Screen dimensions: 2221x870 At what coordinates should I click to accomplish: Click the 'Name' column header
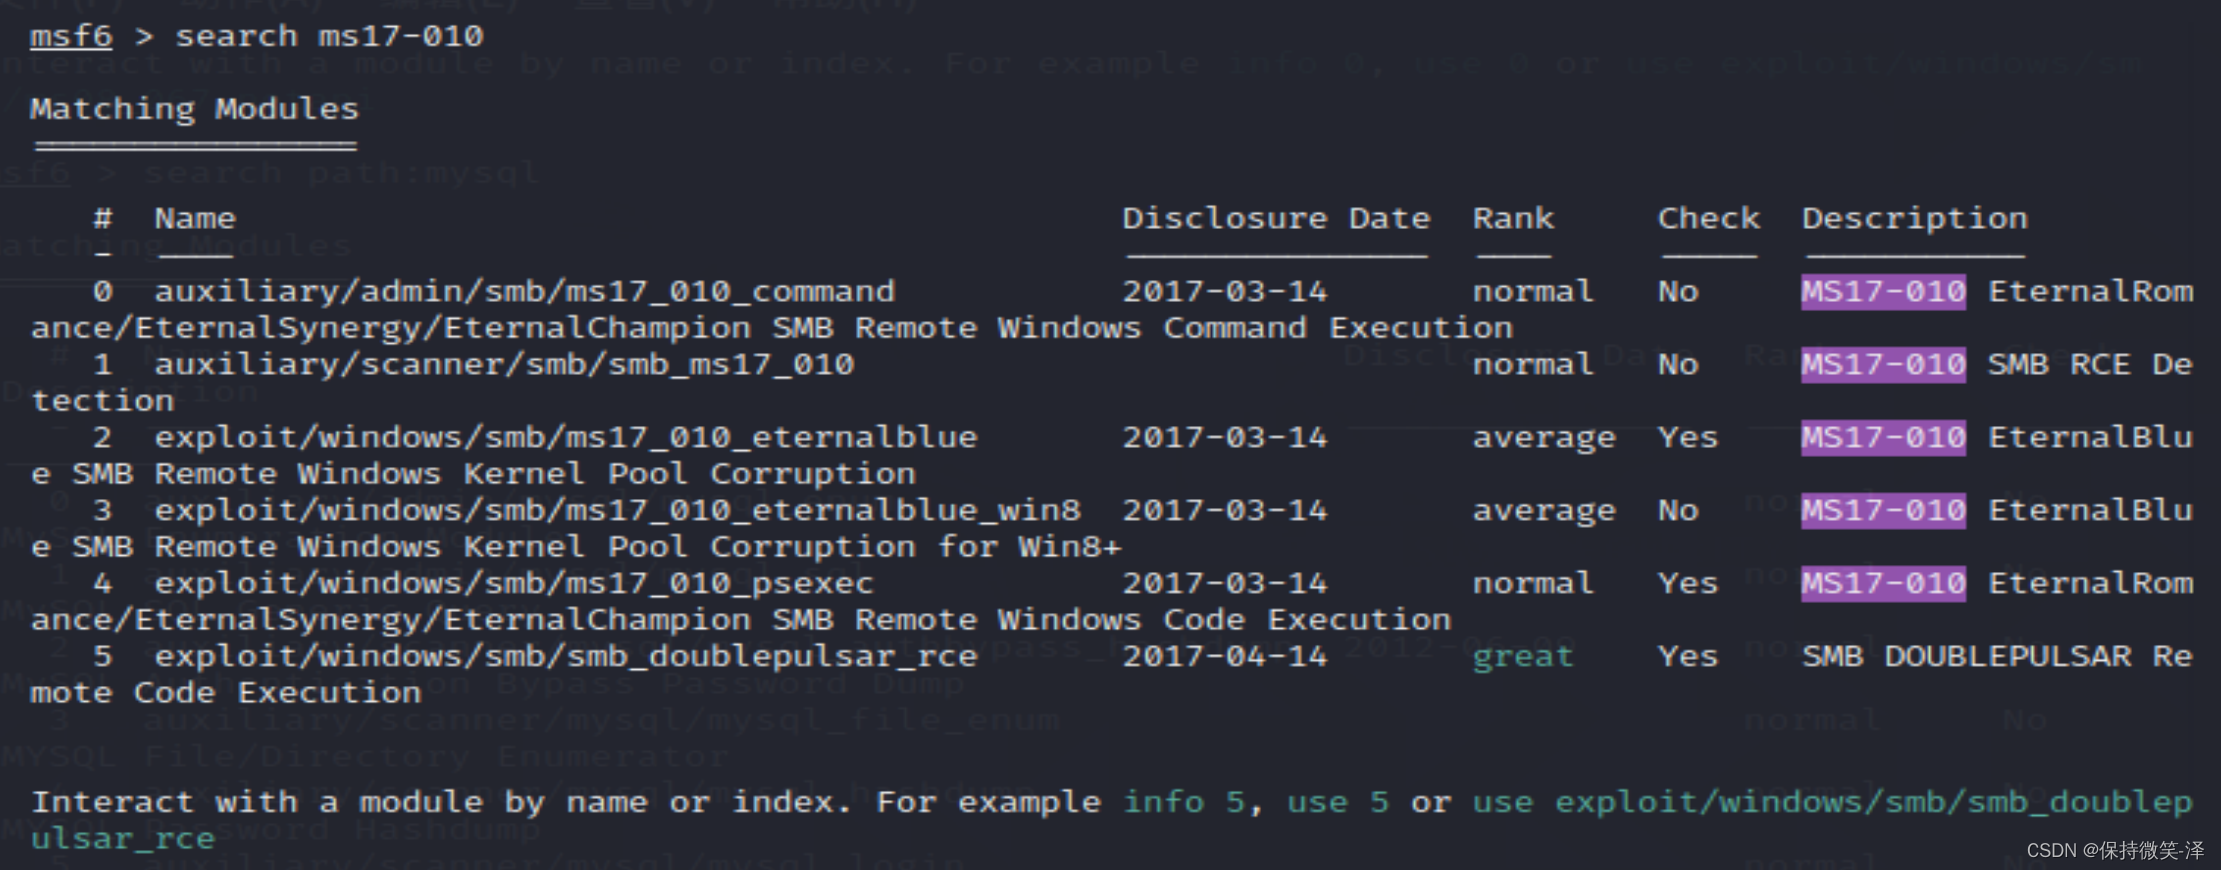coord(195,218)
